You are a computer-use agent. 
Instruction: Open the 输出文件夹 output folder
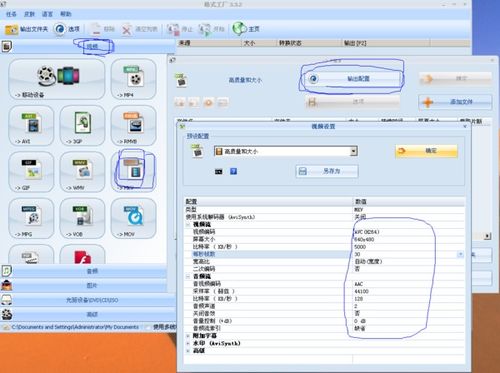[x=26, y=29]
